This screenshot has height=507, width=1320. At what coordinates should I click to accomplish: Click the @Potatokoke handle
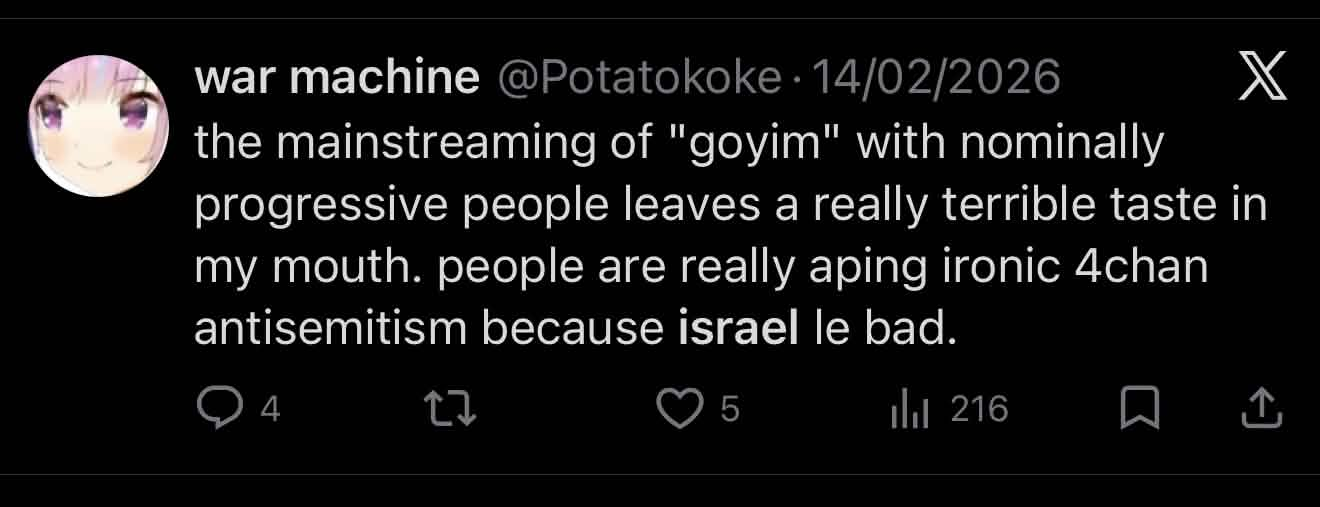[x=638, y=78]
